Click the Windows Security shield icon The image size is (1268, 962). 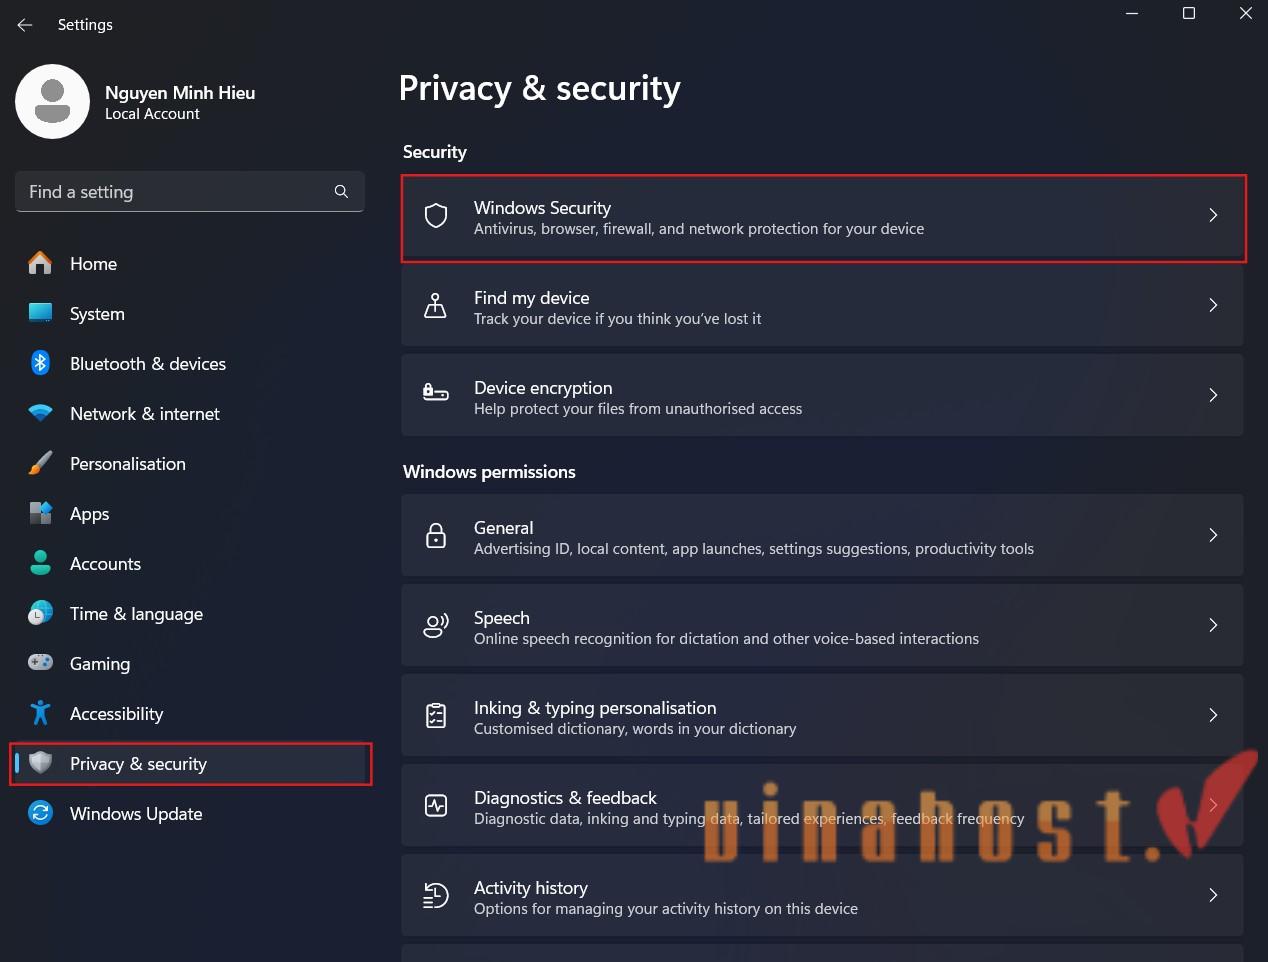436,216
